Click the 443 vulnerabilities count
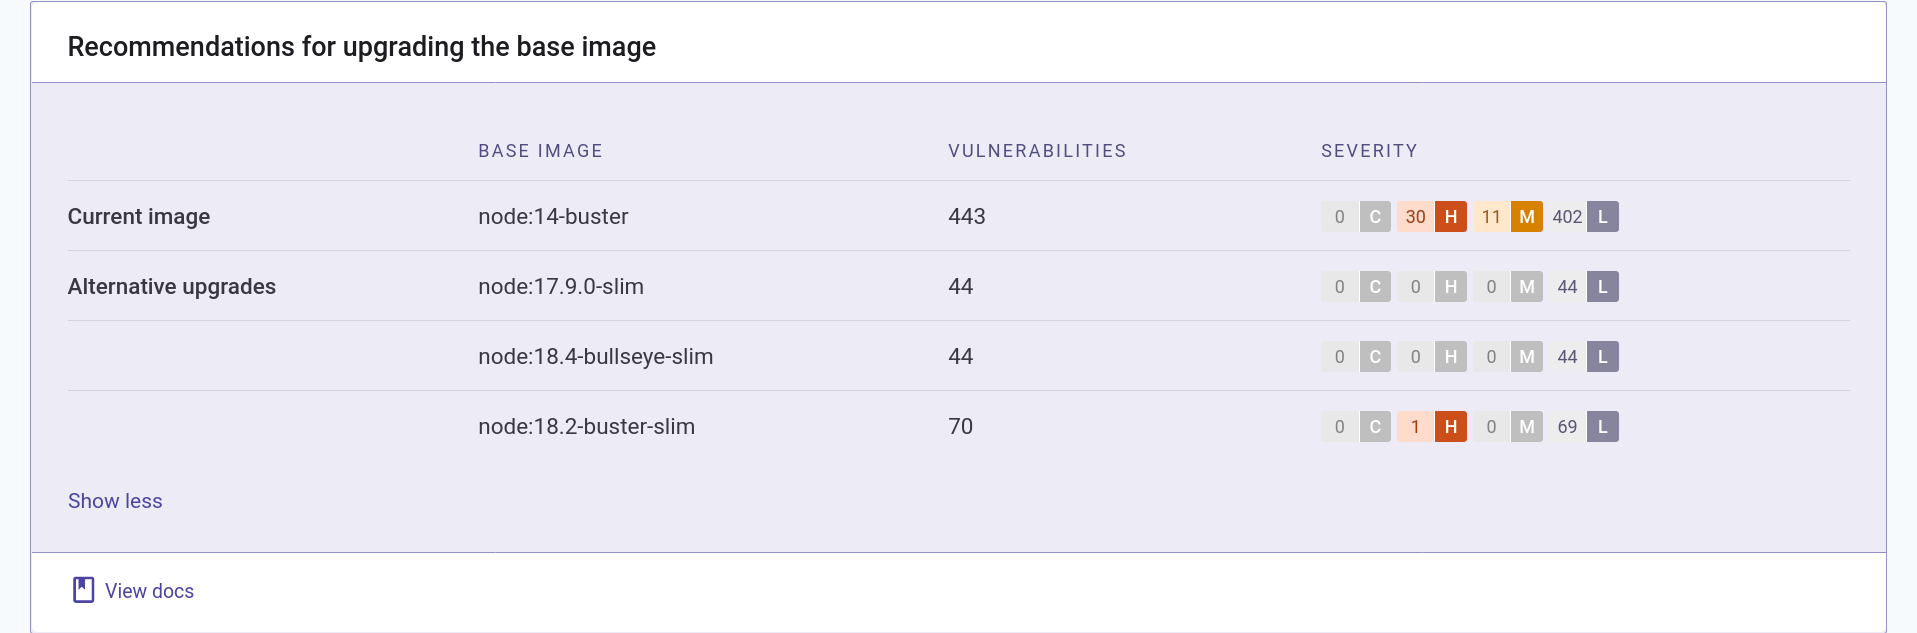 pos(967,217)
